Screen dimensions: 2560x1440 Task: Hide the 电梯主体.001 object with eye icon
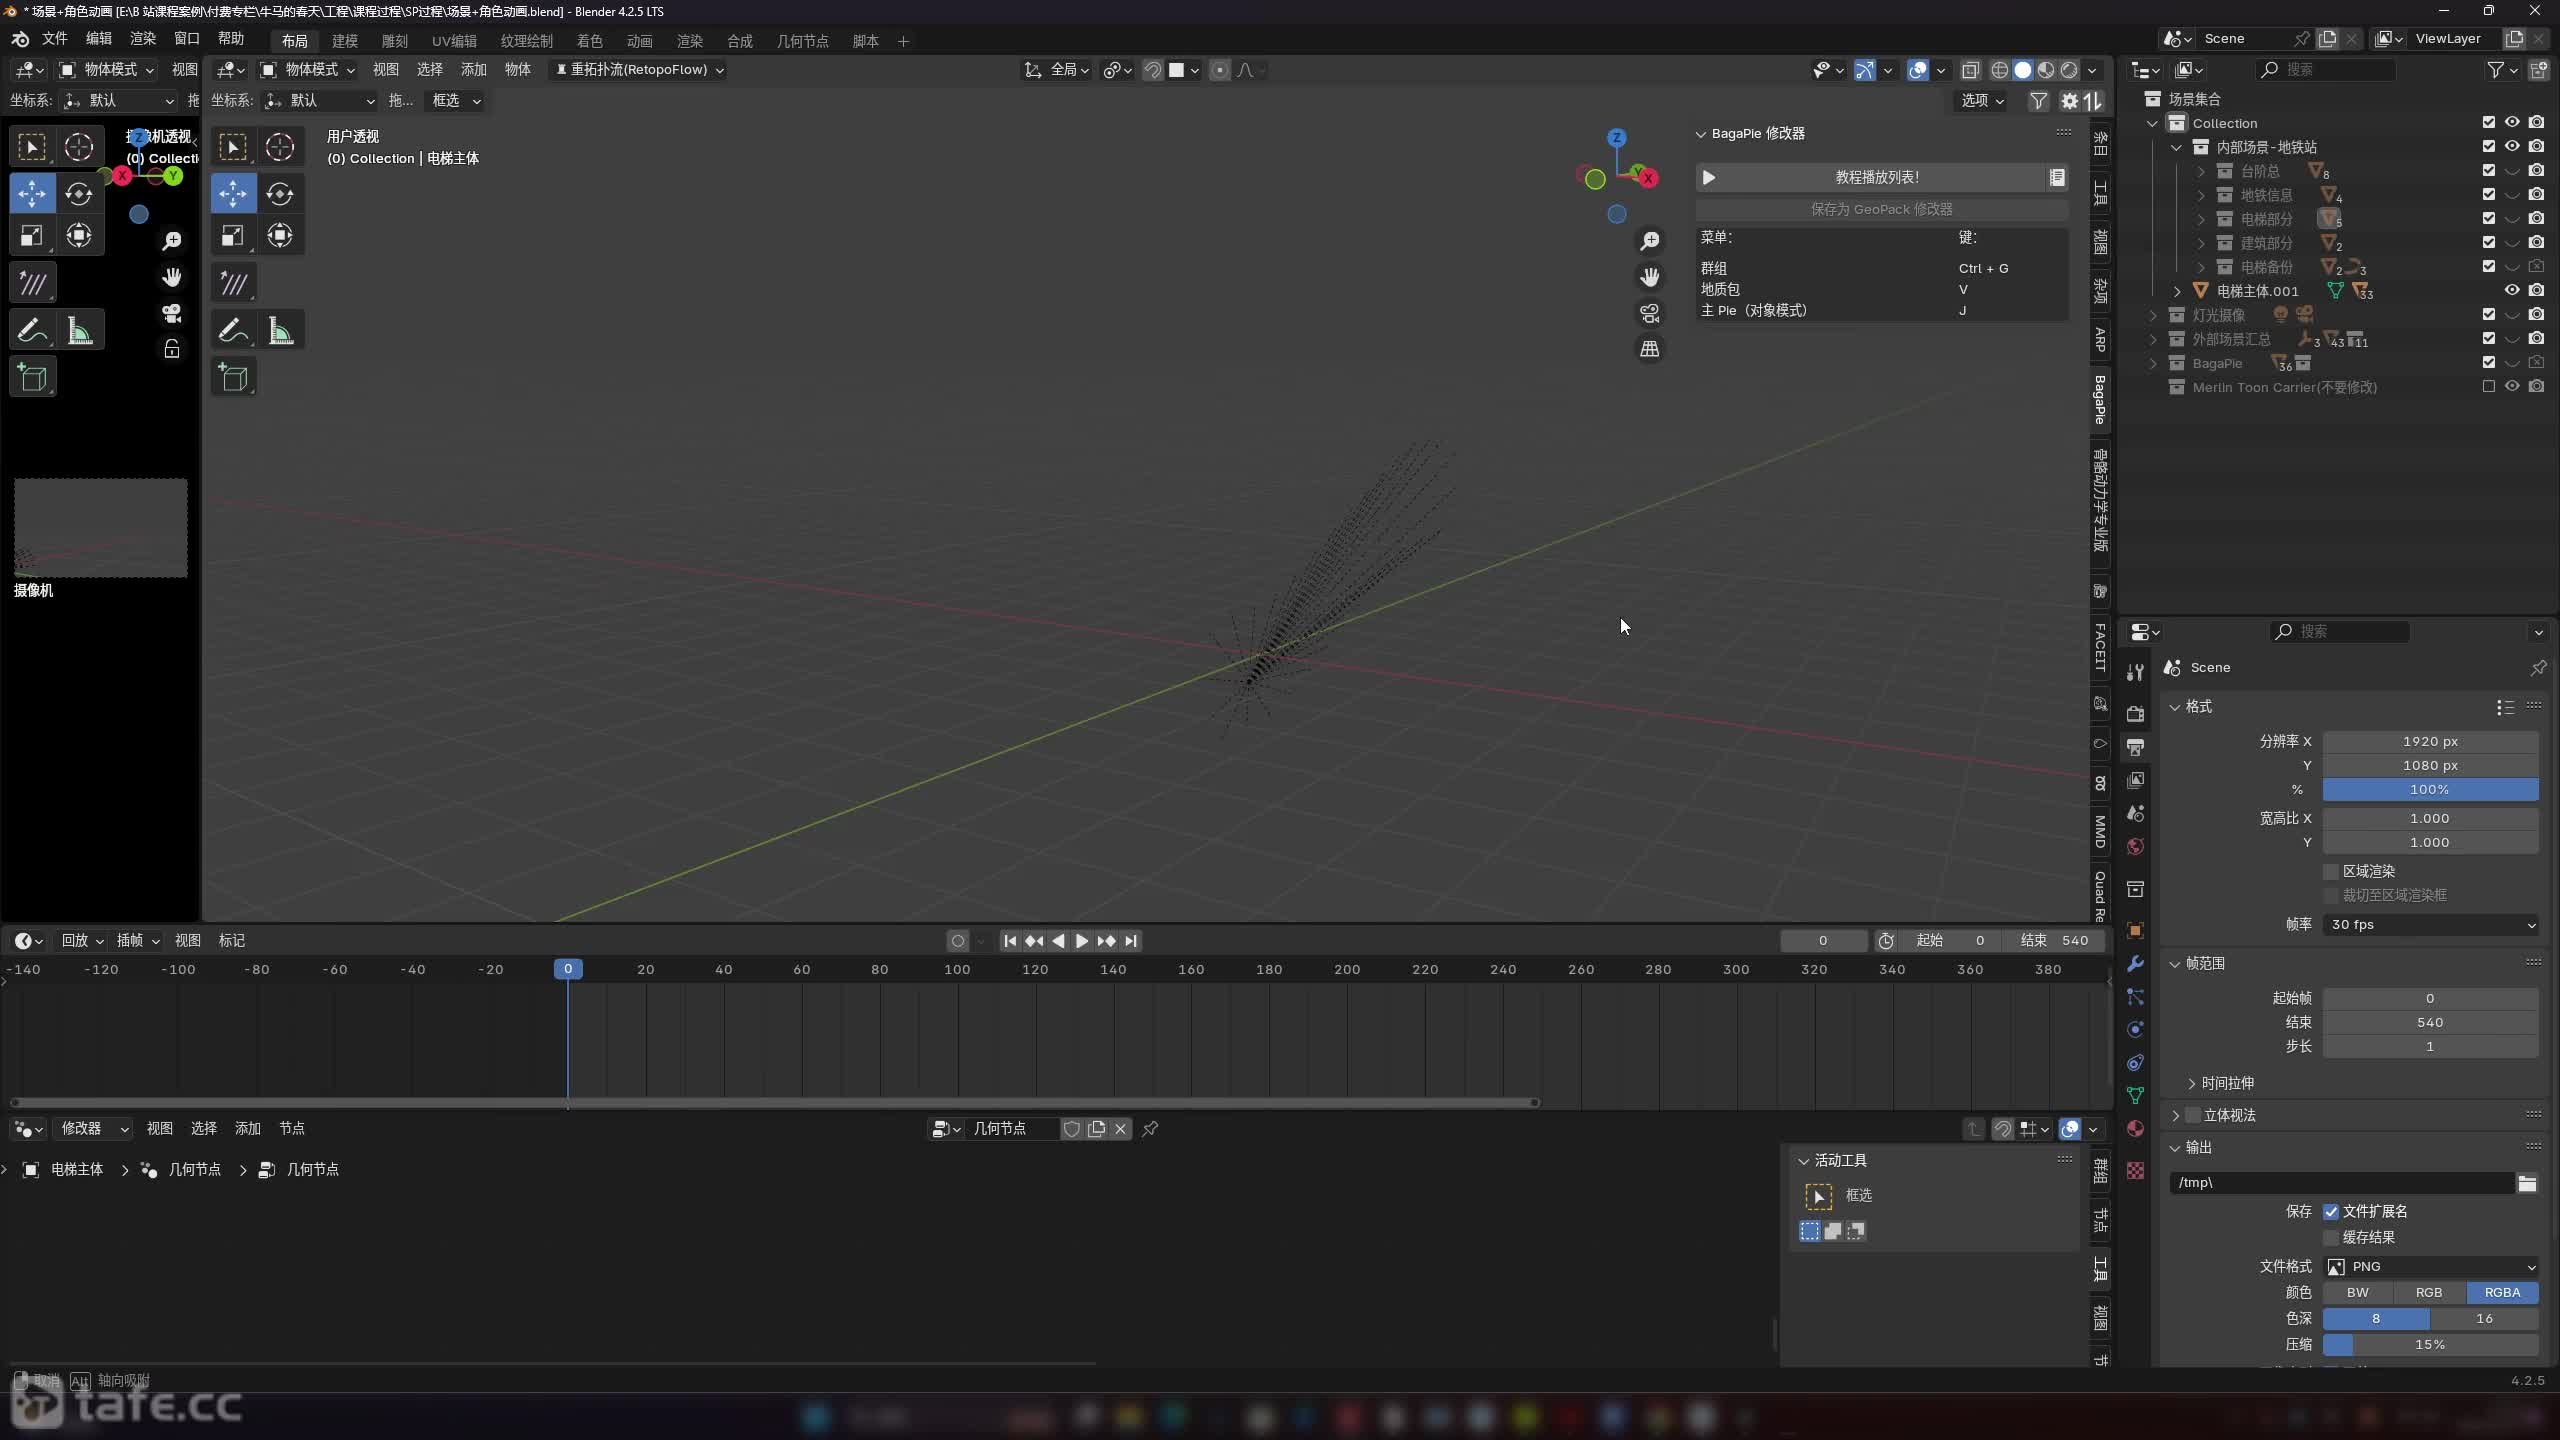pyautogui.click(x=2511, y=291)
